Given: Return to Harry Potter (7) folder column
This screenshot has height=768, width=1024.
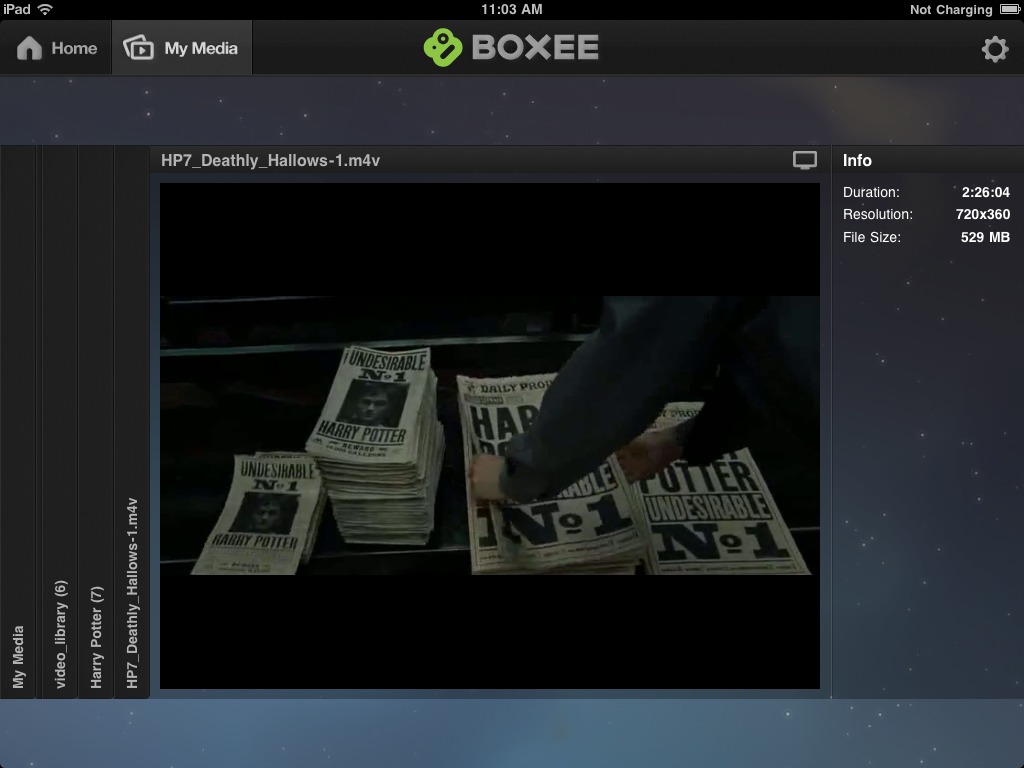Looking at the screenshot, I should (97, 422).
